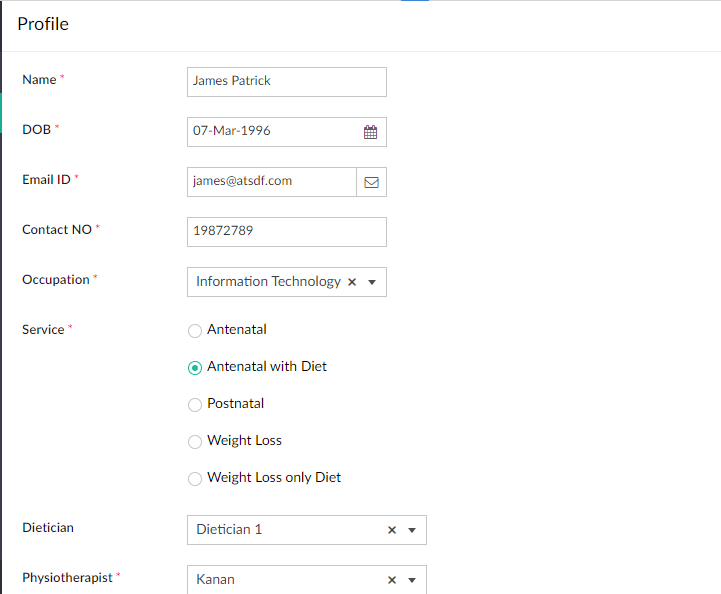Image resolution: width=721 pixels, height=594 pixels.
Task: Select the Antenatal with Diet radio button
Action: [195, 368]
